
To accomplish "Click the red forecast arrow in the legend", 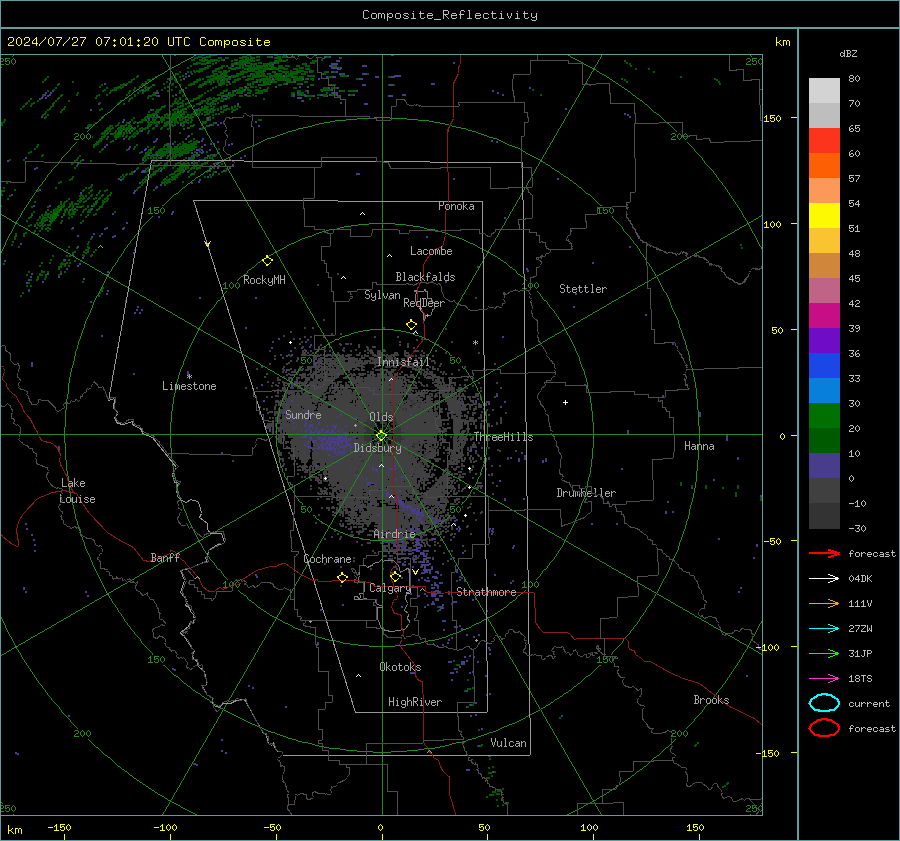I will 824,553.
